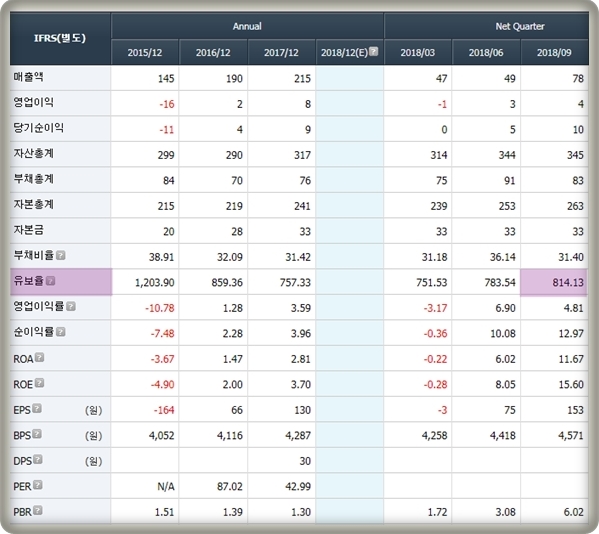Image resolution: width=599 pixels, height=534 pixels.
Task: Open the BPS help icon
Action: point(37,434)
